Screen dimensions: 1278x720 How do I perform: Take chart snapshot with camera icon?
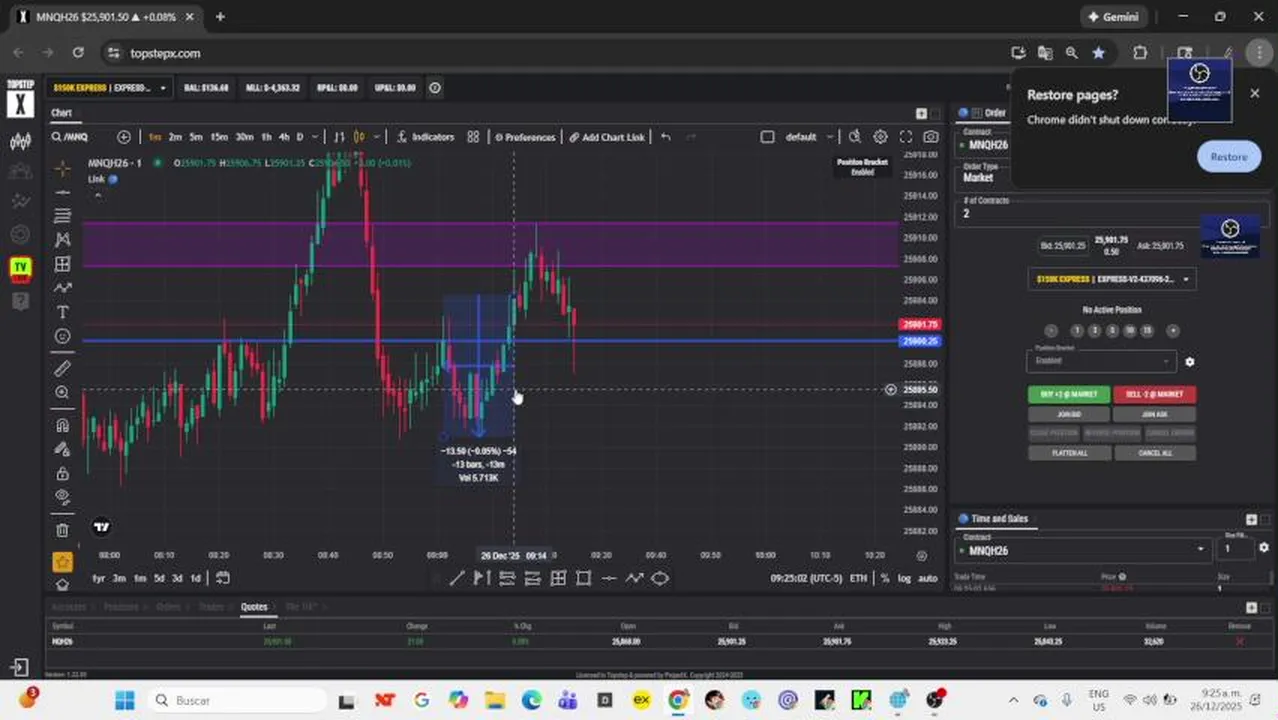pos(931,137)
